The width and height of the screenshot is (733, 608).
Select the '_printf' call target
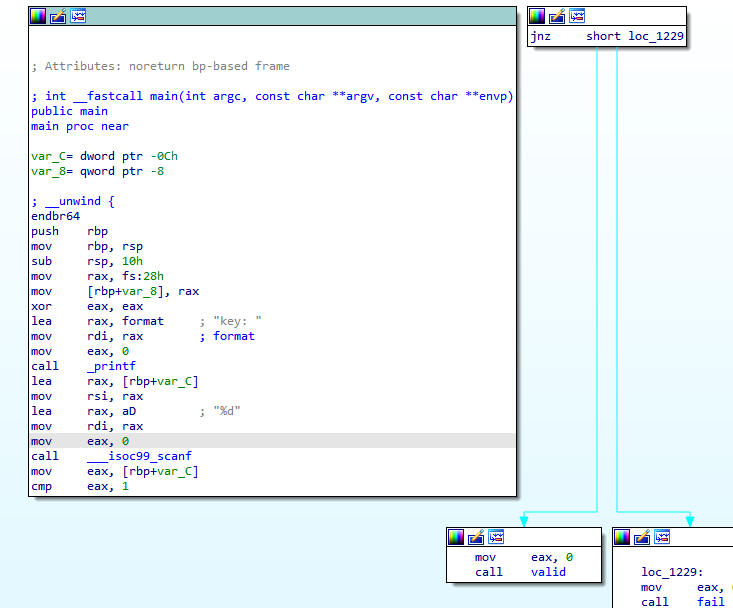pyautogui.click(x=111, y=366)
